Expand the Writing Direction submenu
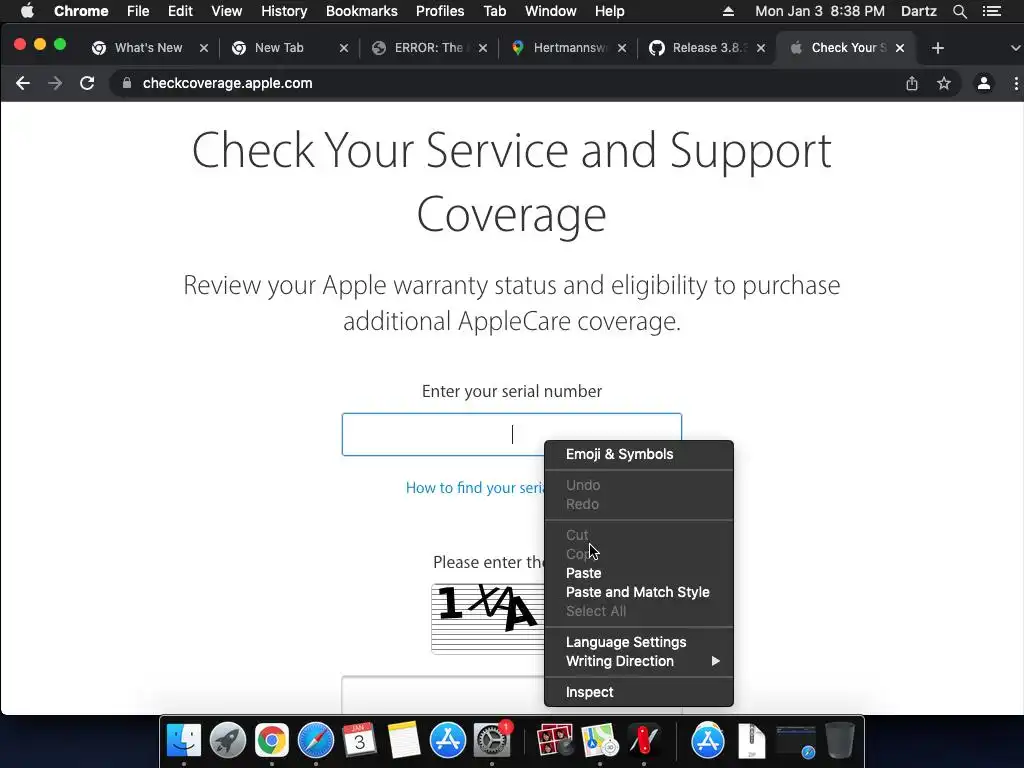This screenshot has width=1024, height=768. point(639,662)
